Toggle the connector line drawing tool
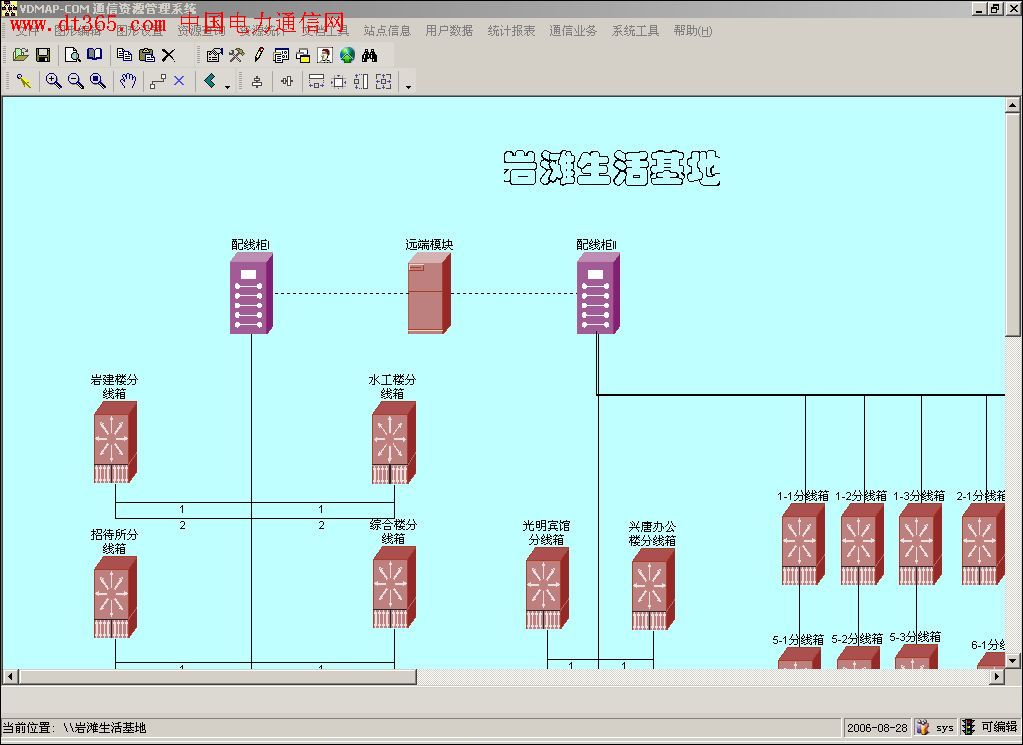 click(157, 82)
